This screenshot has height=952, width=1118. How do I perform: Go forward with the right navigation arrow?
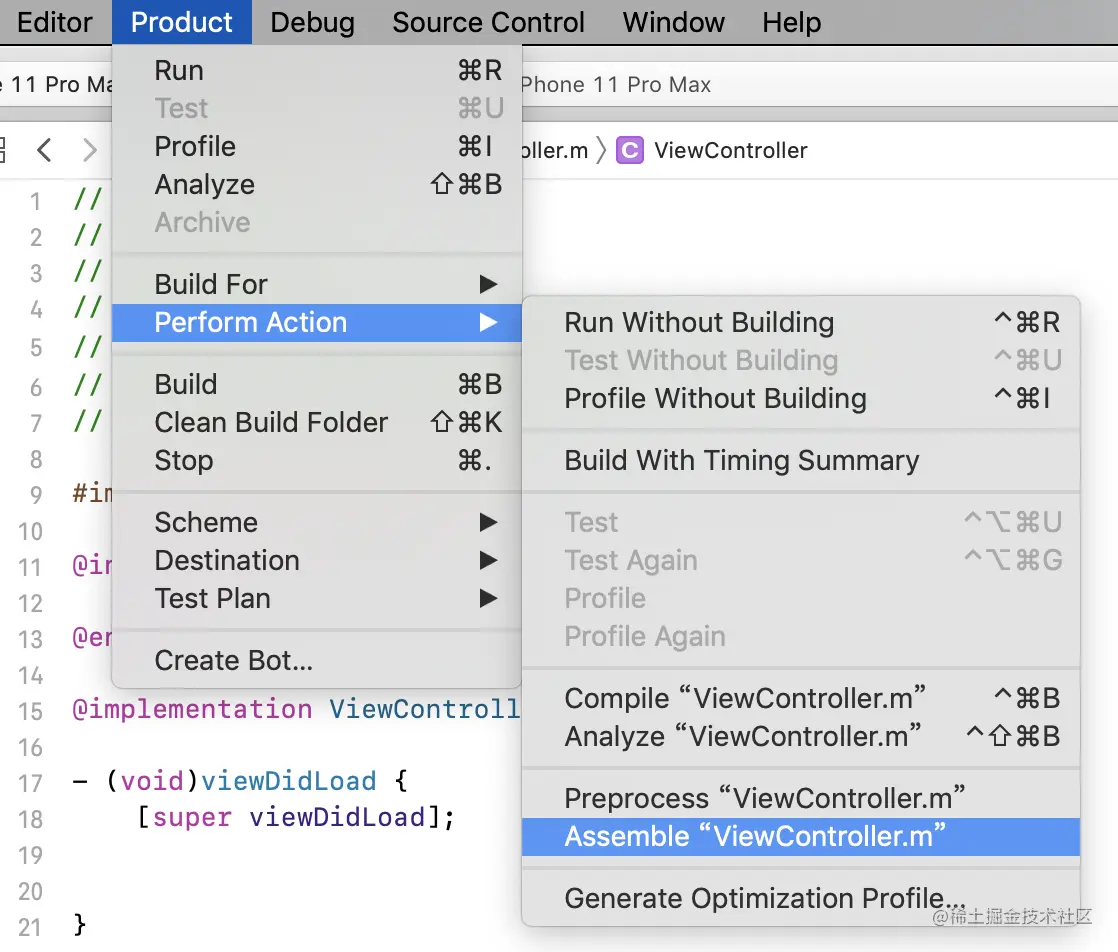click(90, 150)
